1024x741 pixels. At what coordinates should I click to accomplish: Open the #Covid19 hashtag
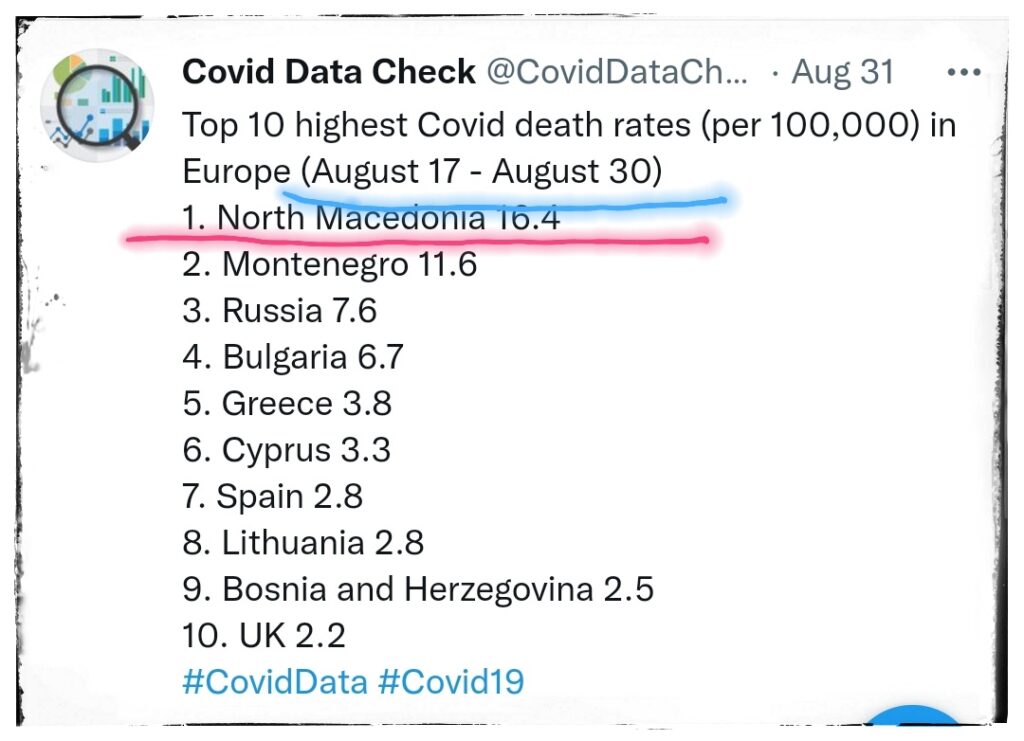point(451,682)
